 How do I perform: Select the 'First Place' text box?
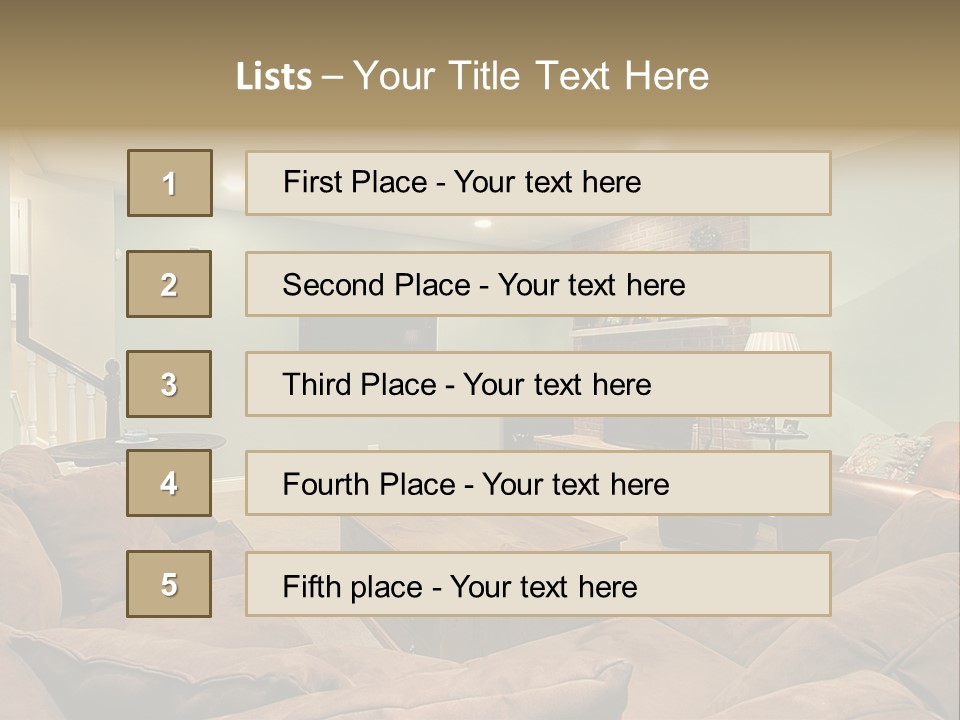538,183
